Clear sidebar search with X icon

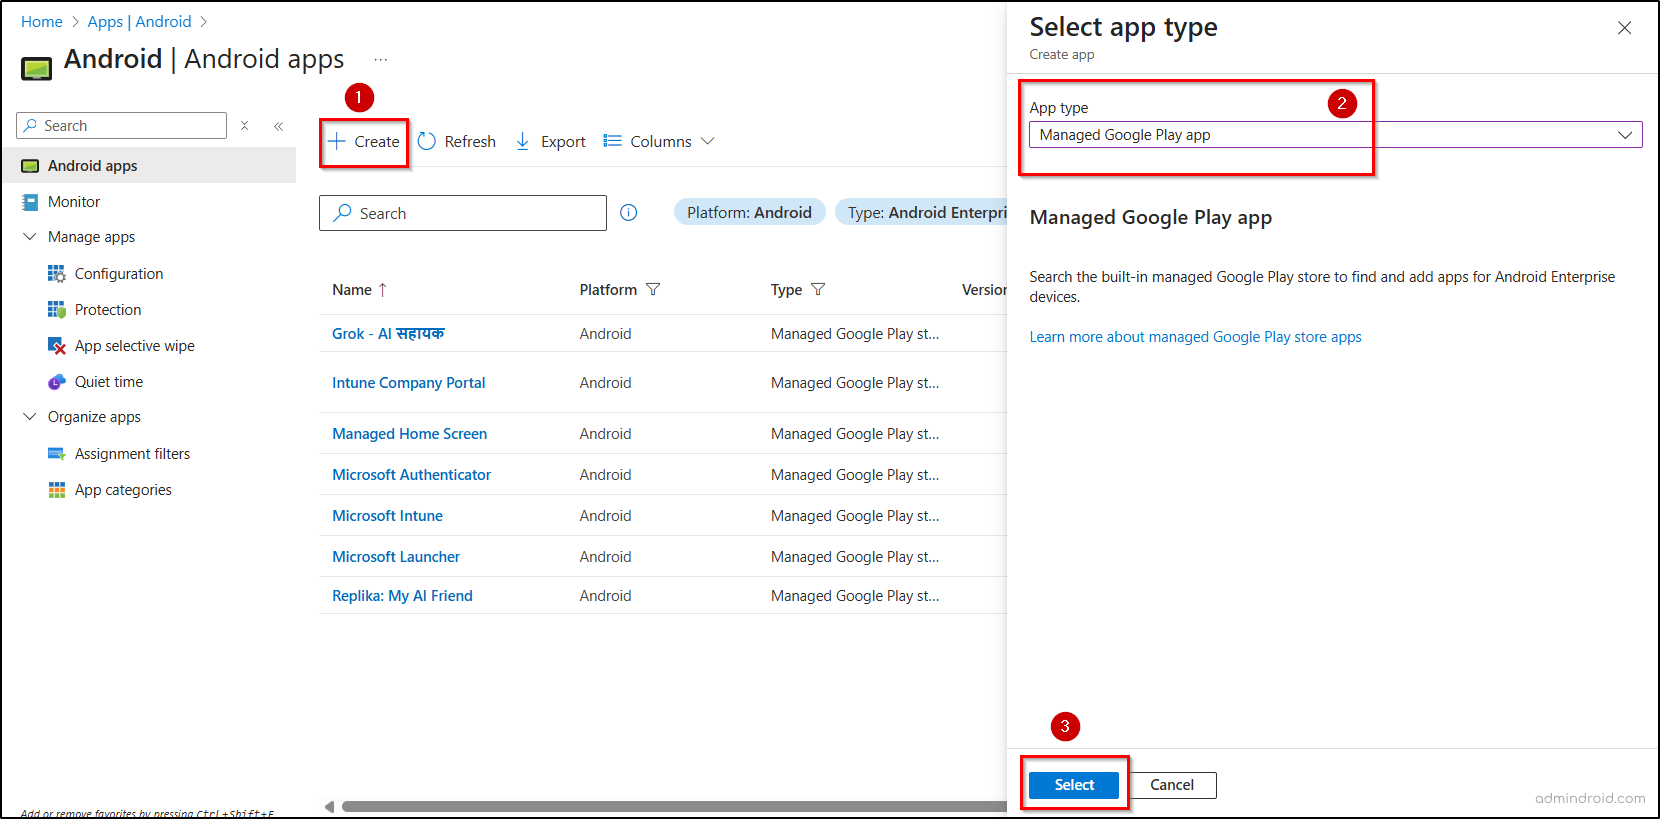coord(244,126)
